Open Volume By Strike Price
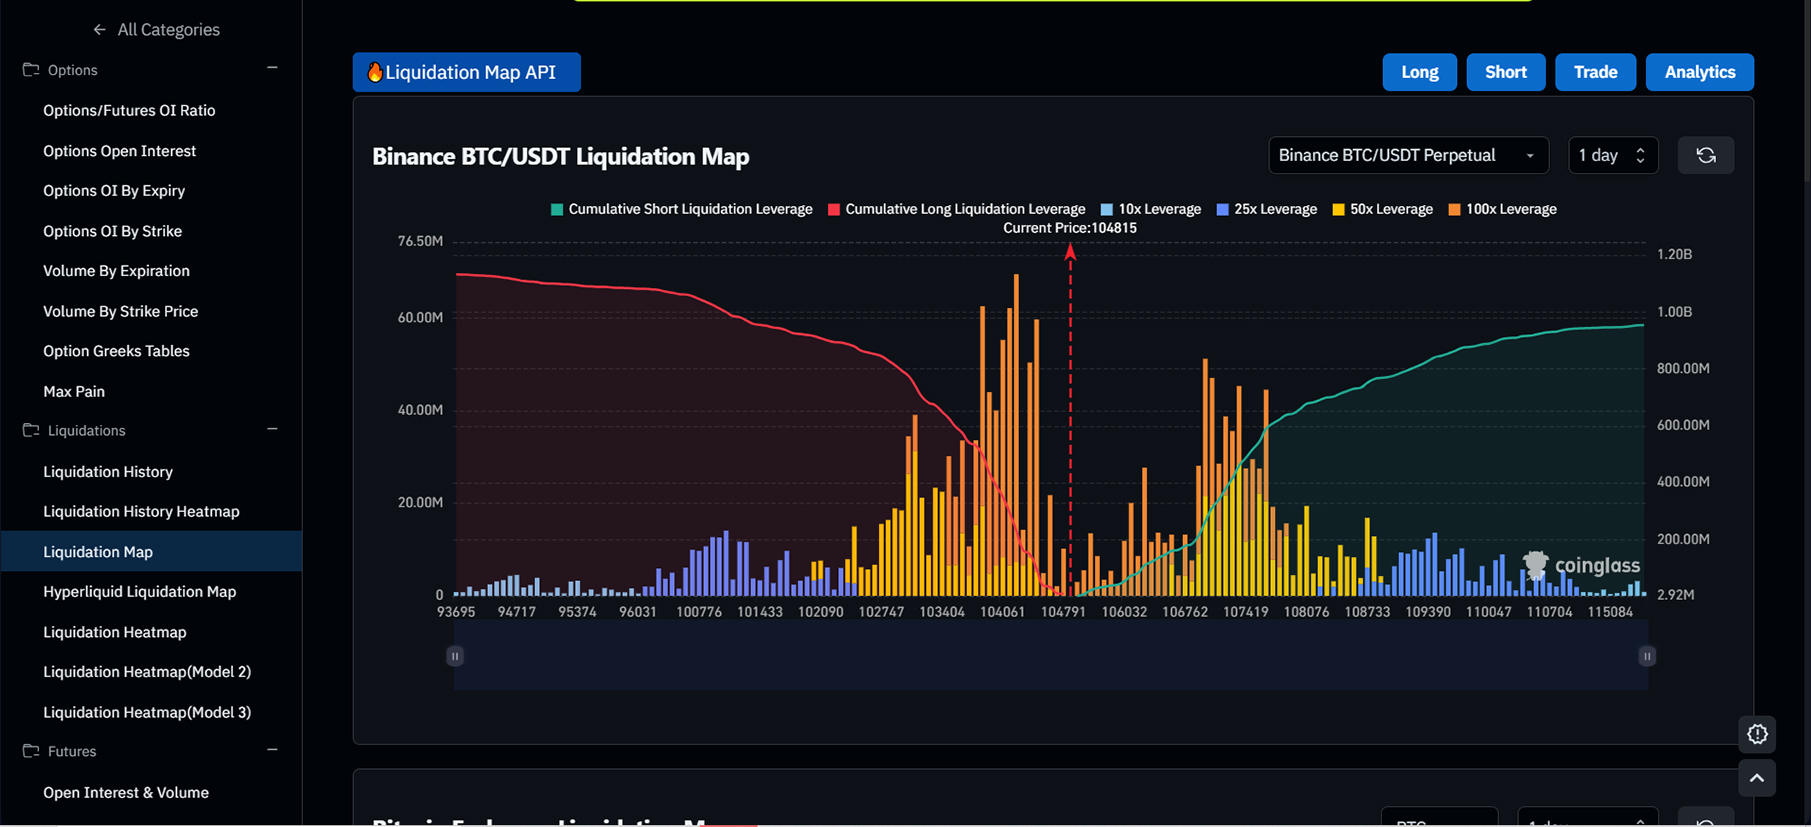 tap(120, 311)
